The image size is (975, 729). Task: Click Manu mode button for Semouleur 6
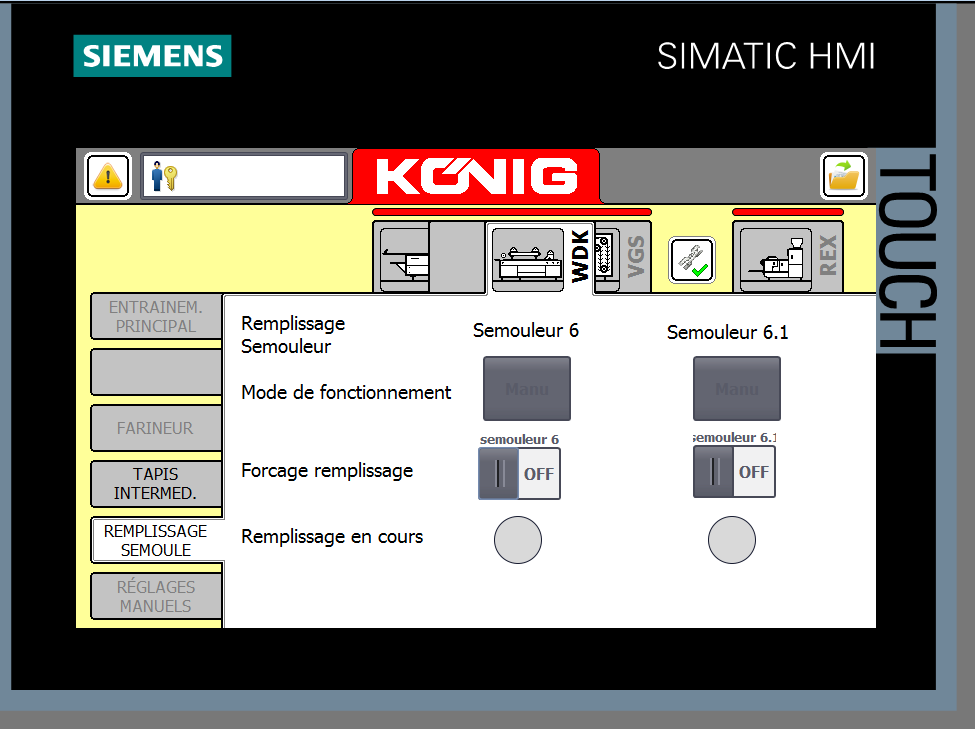pyautogui.click(x=527, y=389)
